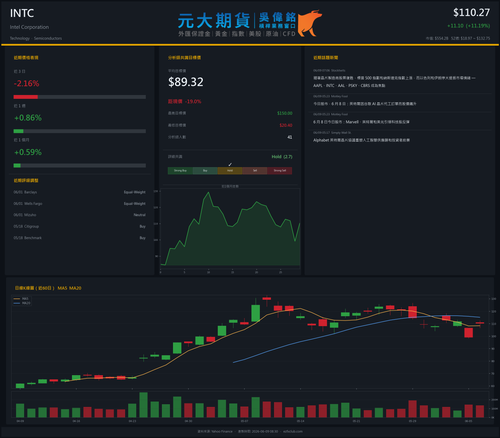Click the orange bull logo icon
Viewport: 500px width, 438px height.
pyautogui.click(x=310, y=23)
